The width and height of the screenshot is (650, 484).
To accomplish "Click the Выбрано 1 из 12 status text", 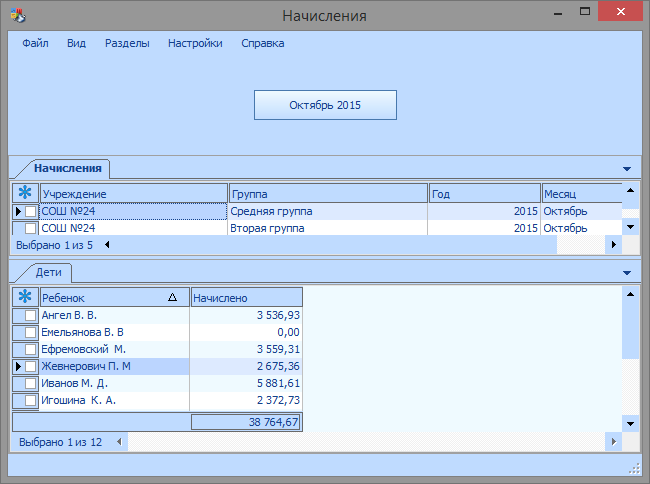I will (x=61, y=442).
